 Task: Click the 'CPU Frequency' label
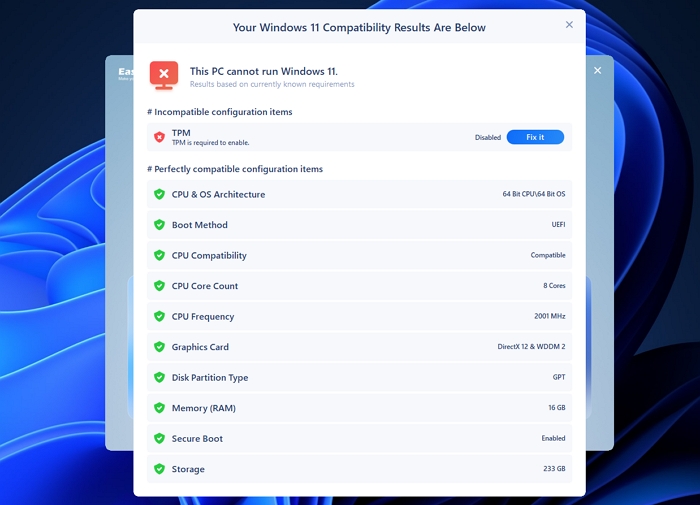coord(203,317)
